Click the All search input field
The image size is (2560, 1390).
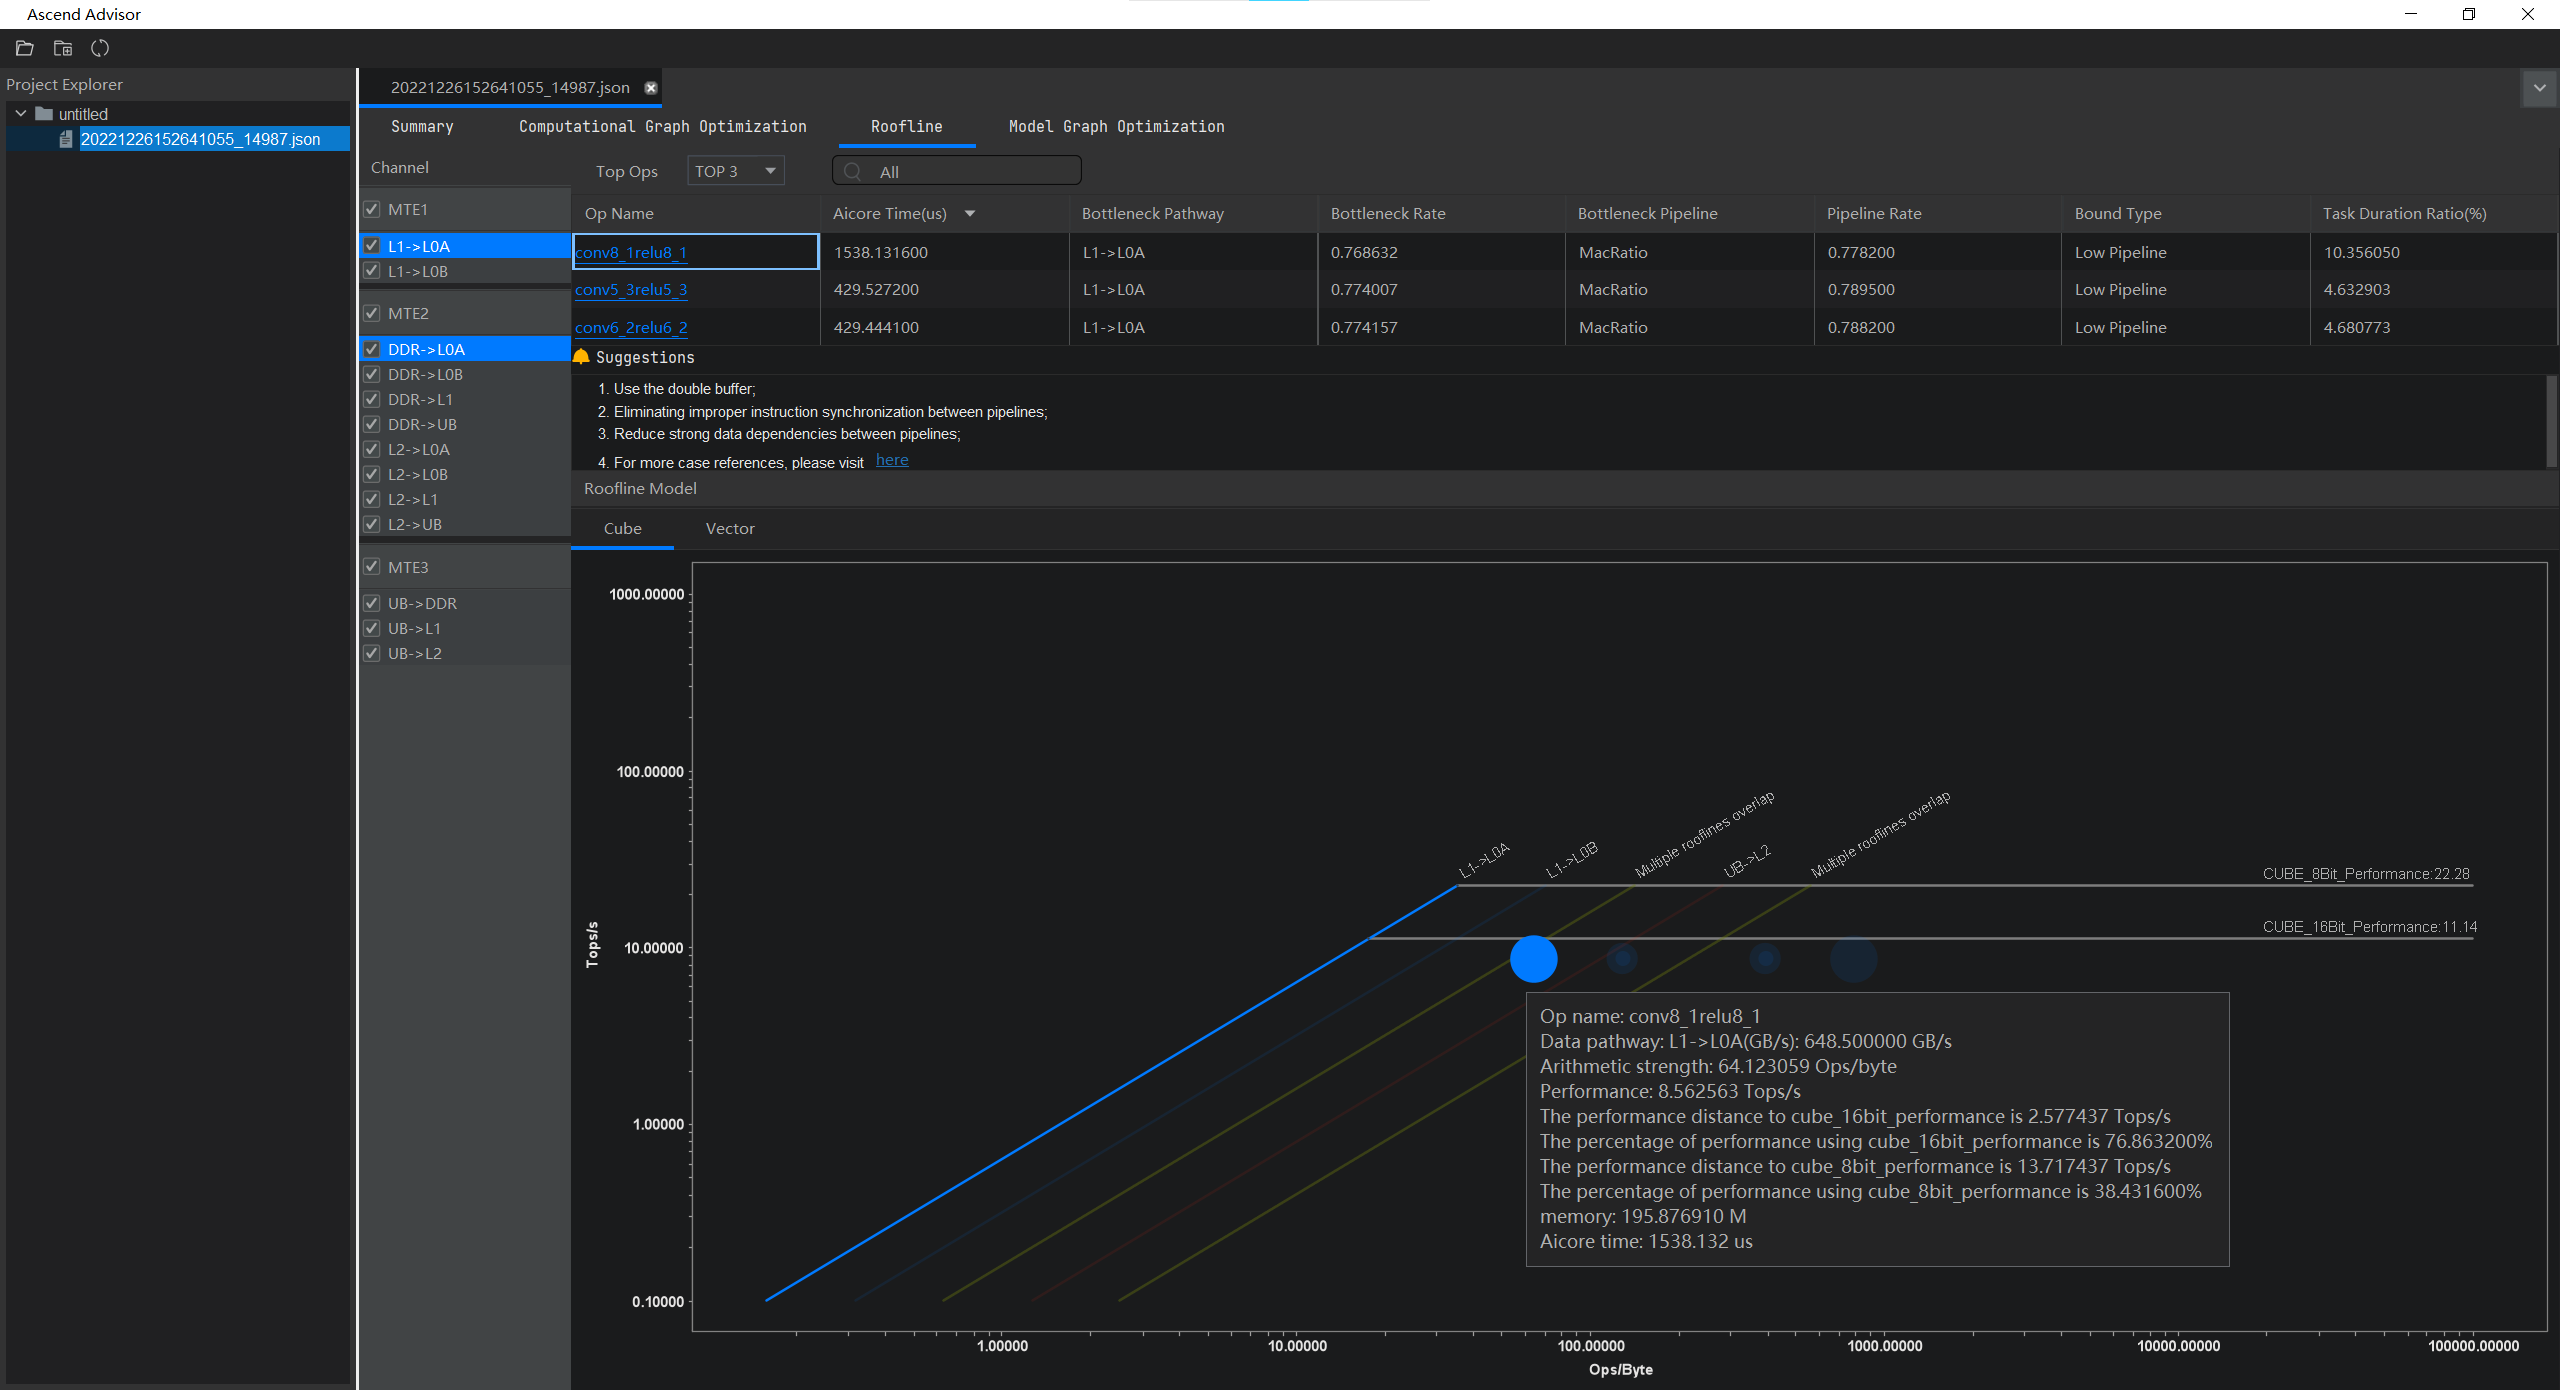[956, 171]
